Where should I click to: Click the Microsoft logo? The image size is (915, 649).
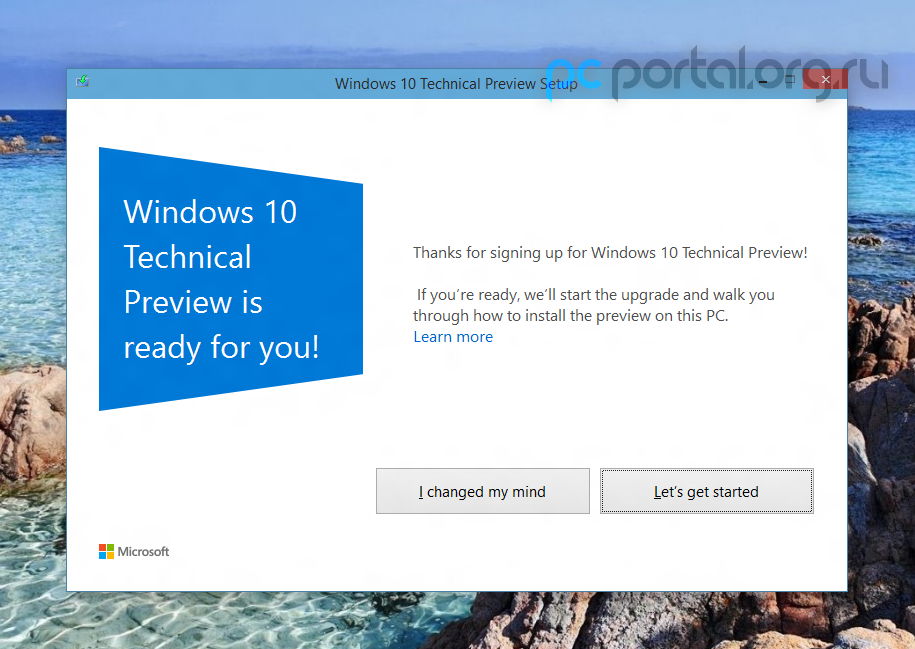[x=134, y=552]
